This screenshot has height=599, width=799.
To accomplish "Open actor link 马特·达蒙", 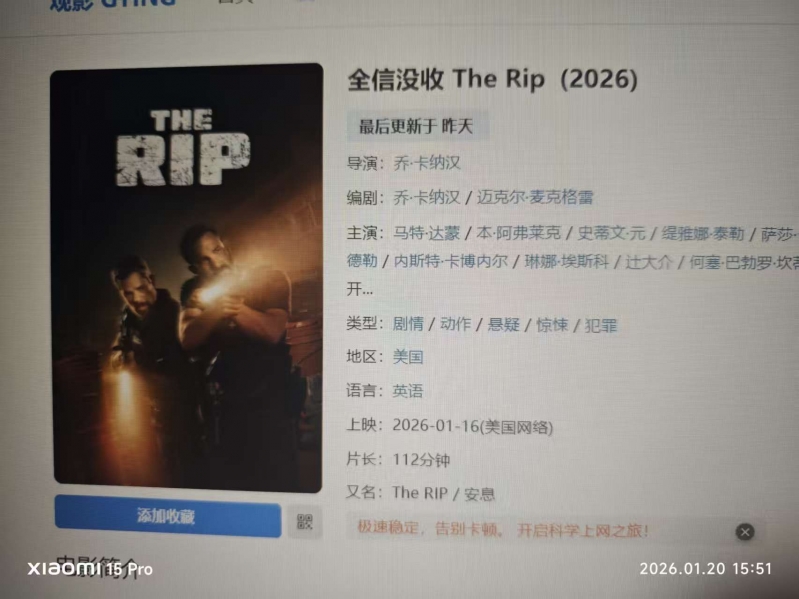I will tap(427, 233).
